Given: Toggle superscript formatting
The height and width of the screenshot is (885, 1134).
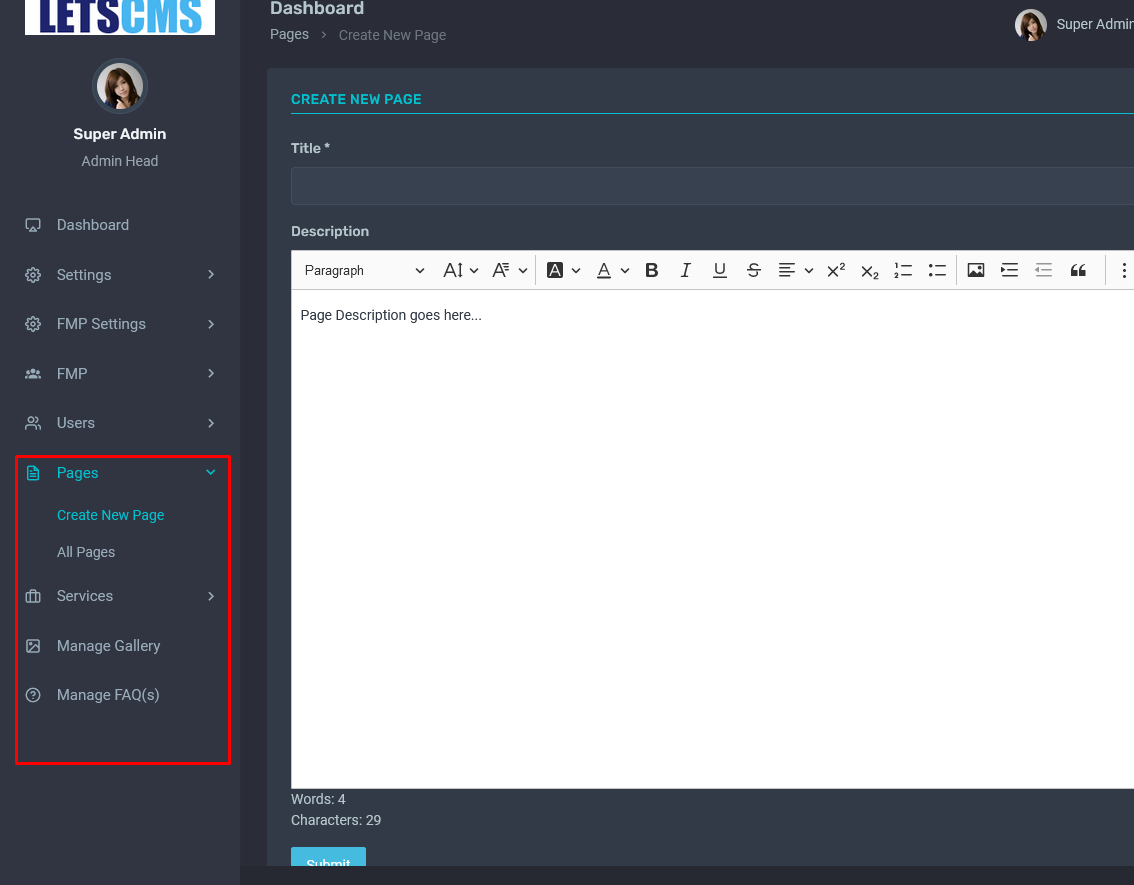Looking at the screenshot, I should point(836,270).
